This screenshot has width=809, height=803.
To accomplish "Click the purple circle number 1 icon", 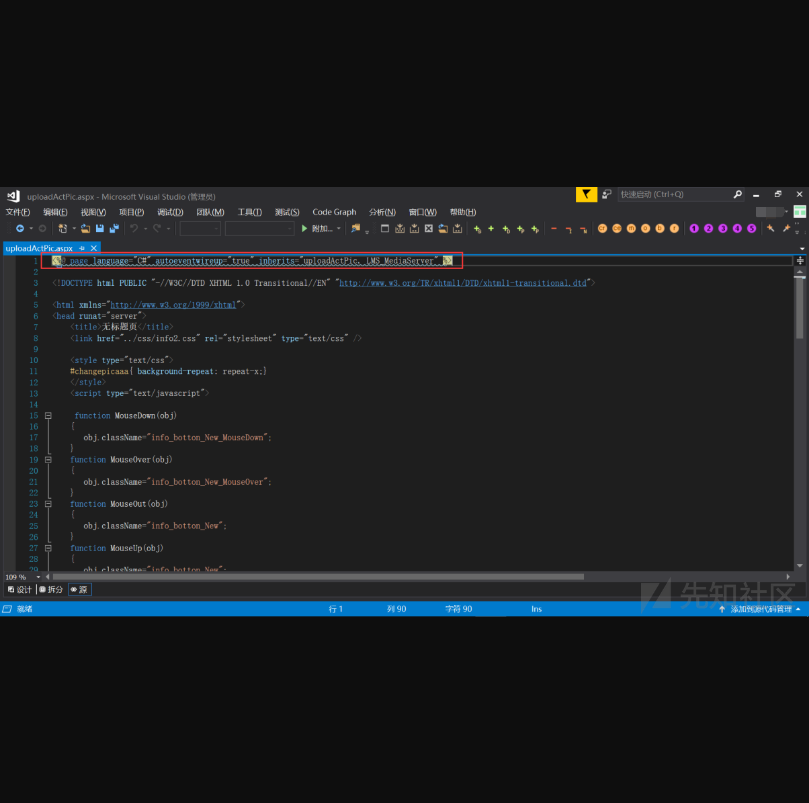I will click(694, 229).
